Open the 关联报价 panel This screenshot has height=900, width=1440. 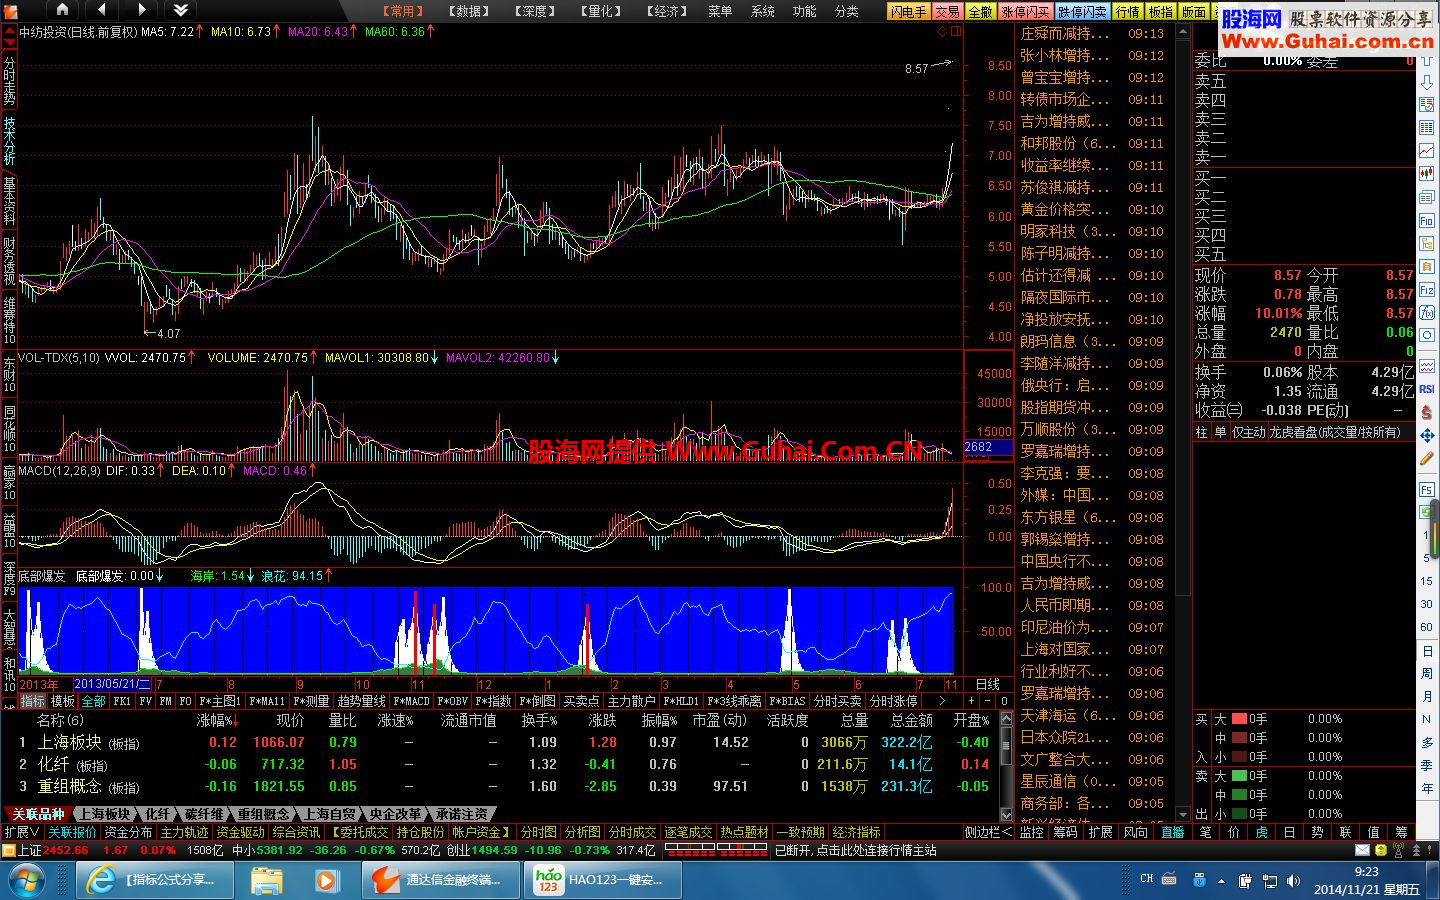73,833
